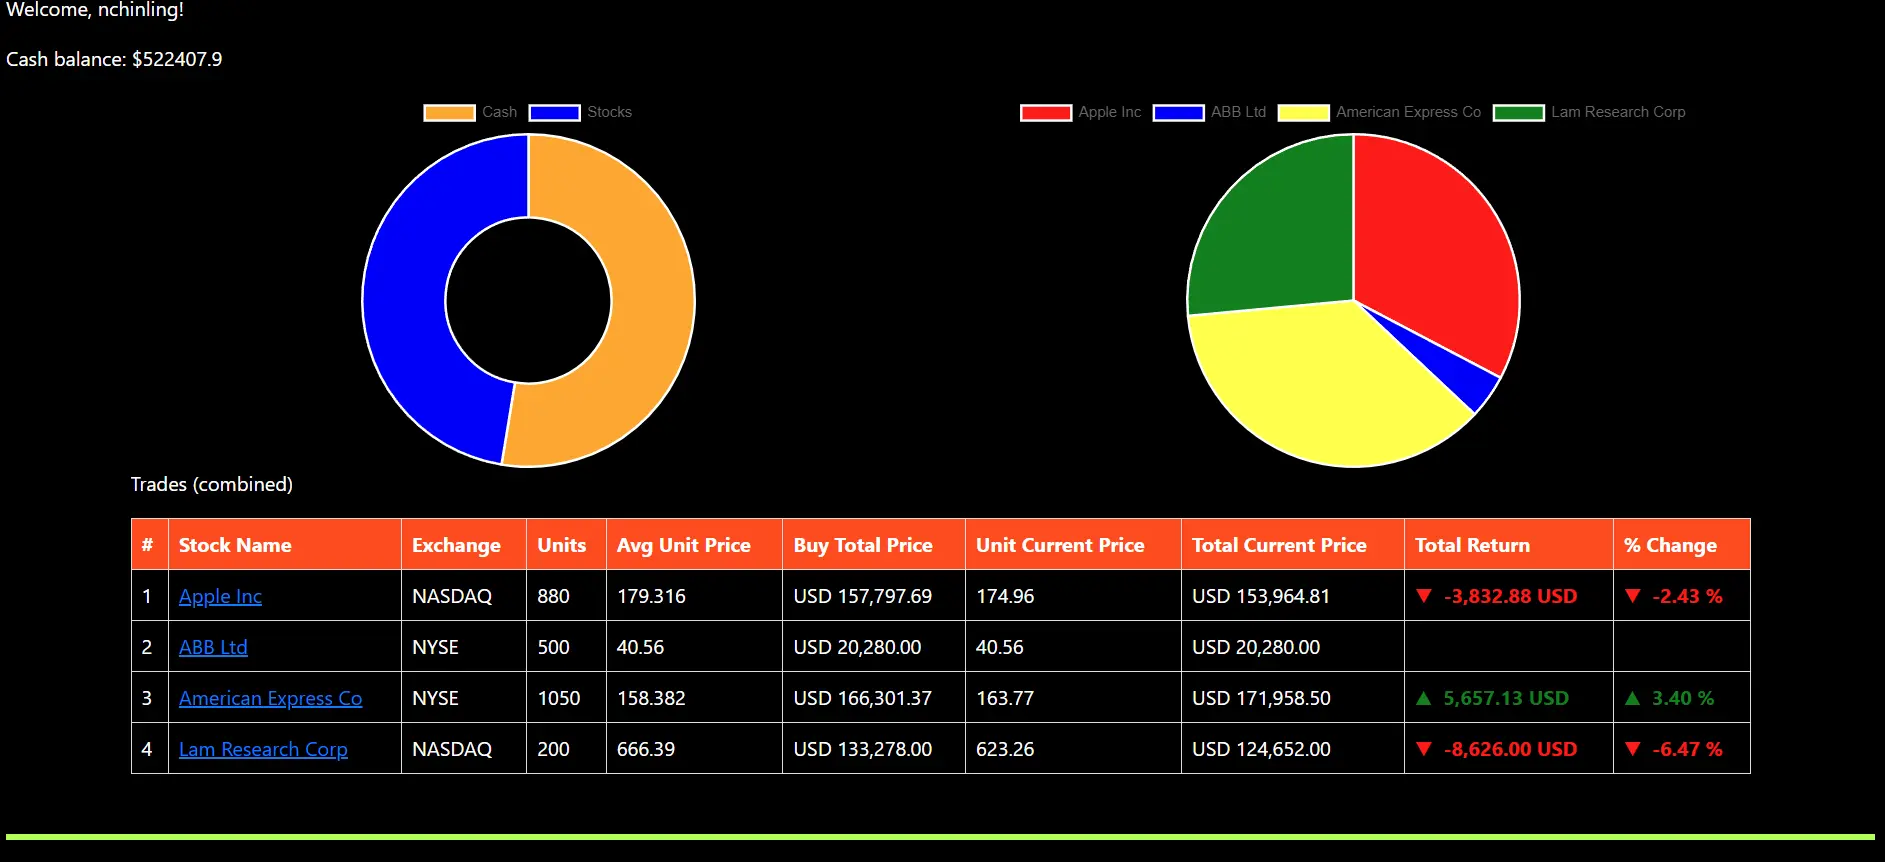Click the red down arrow beside -3,832.88 USD
1885x862 pixels.
tap(1424, 596)
